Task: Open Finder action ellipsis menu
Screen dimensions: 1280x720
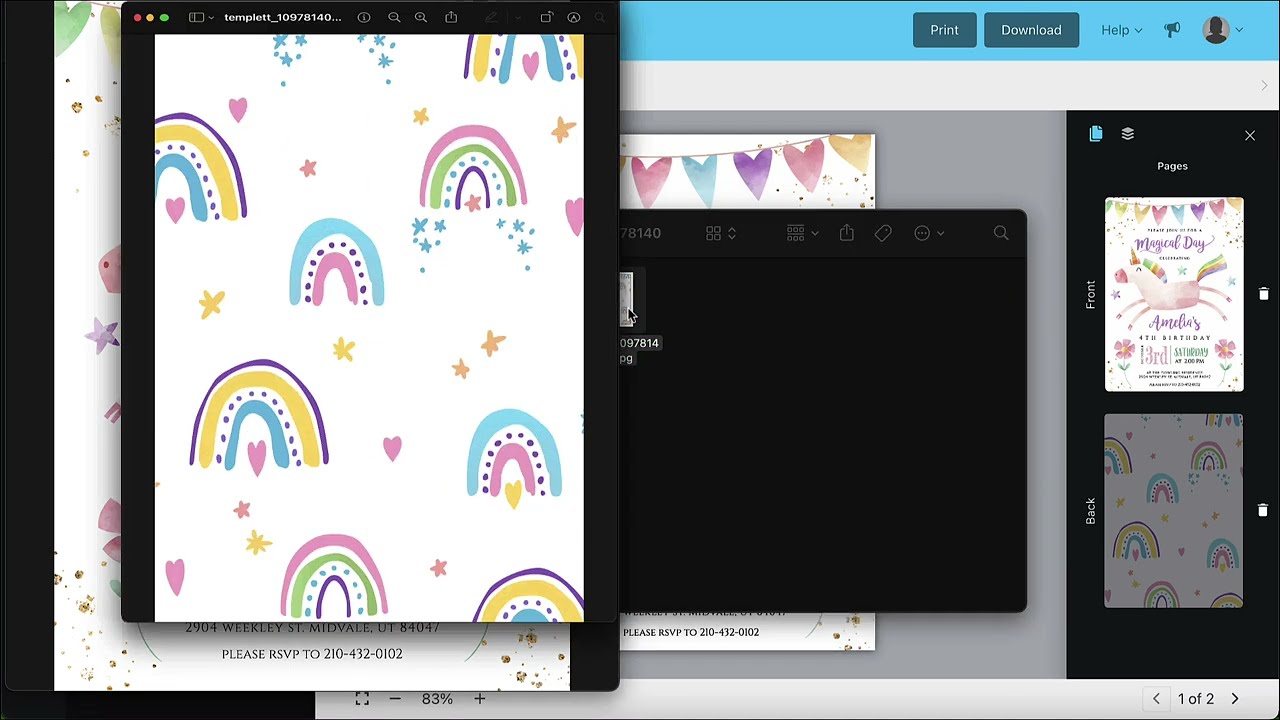Action: click(922, 233)
